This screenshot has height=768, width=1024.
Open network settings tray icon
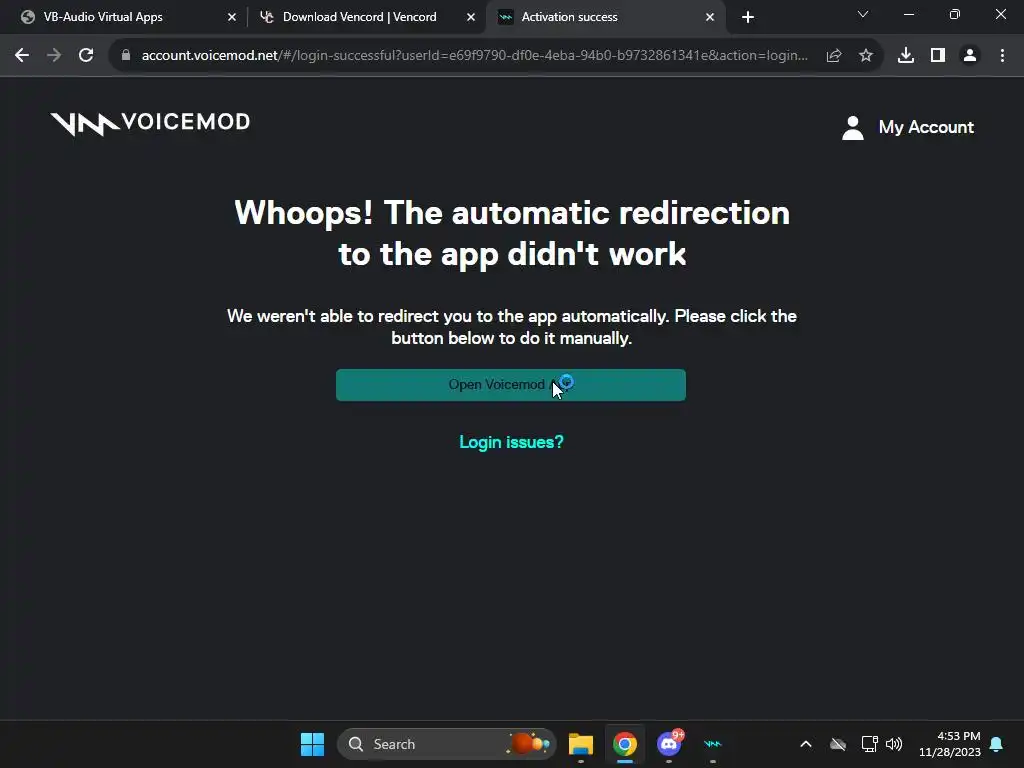click(x=869, y=744)
